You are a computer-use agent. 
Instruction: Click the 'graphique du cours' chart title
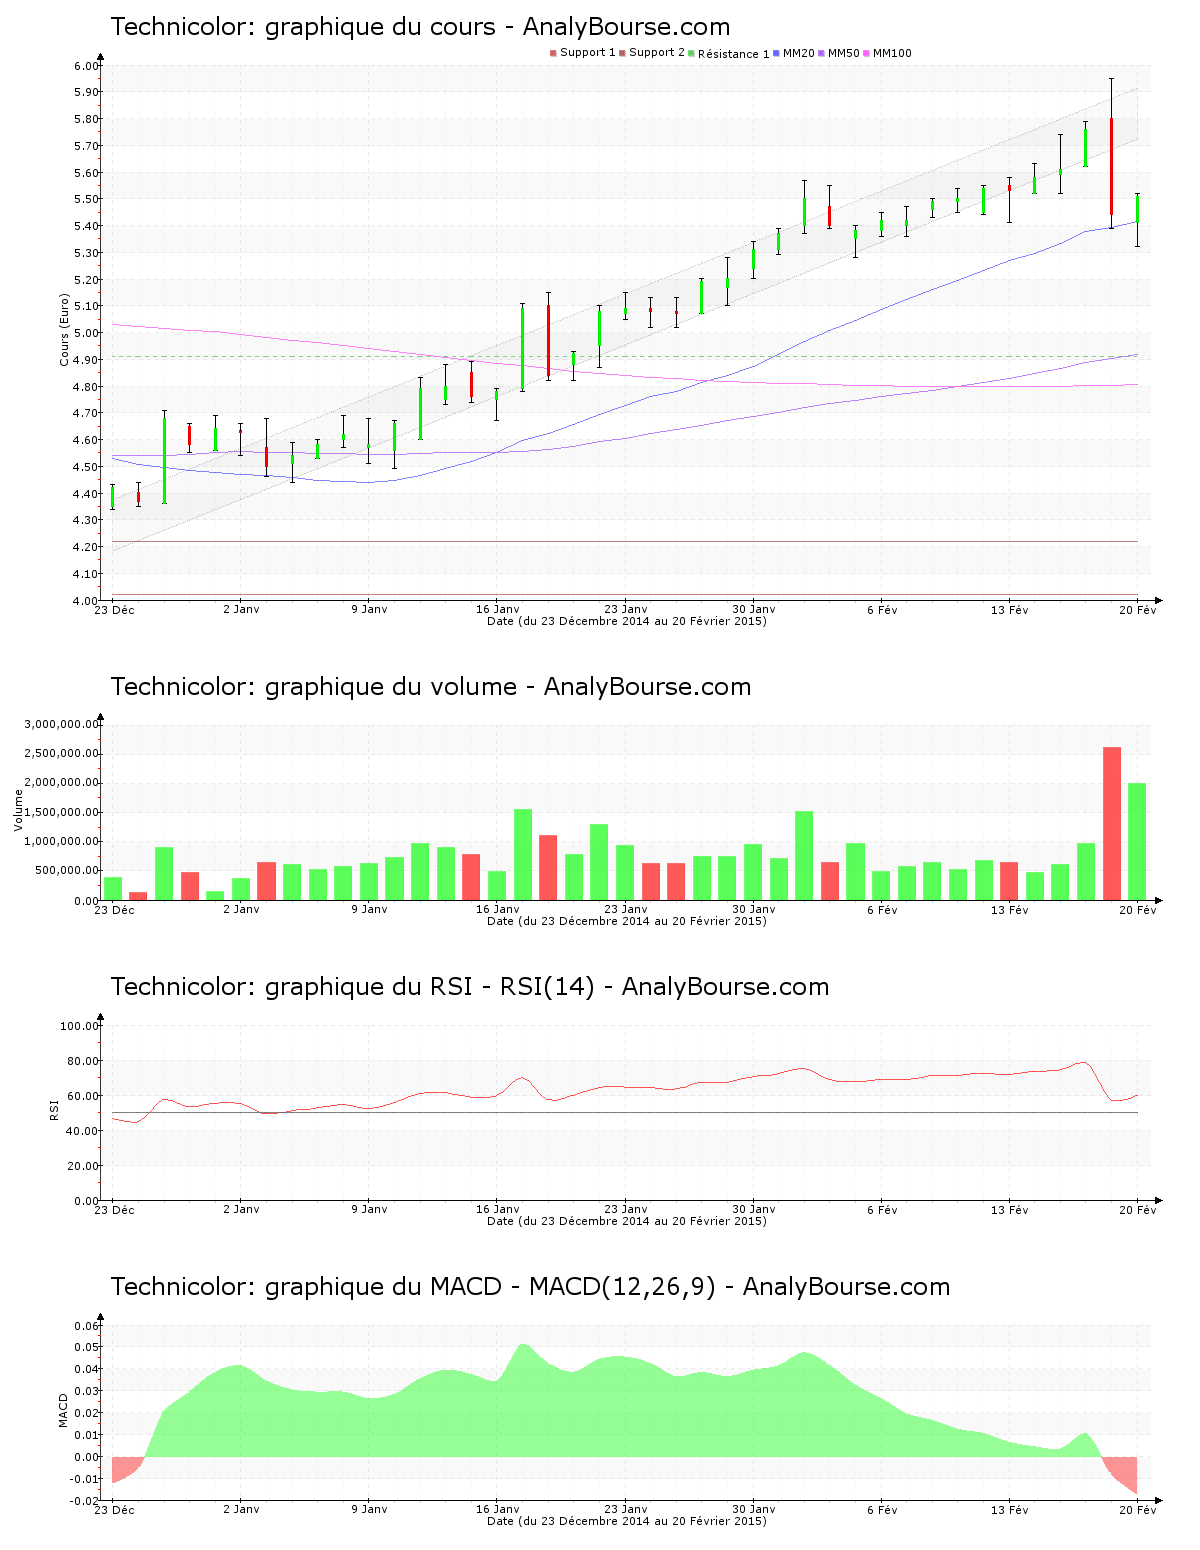click(x=380, y=27)
